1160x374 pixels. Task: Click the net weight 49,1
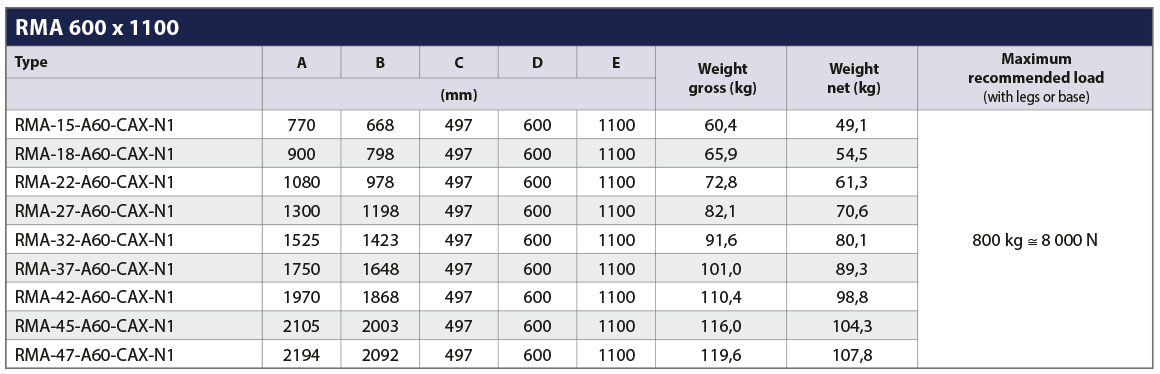pyautogui.click(x=852, y=125)
